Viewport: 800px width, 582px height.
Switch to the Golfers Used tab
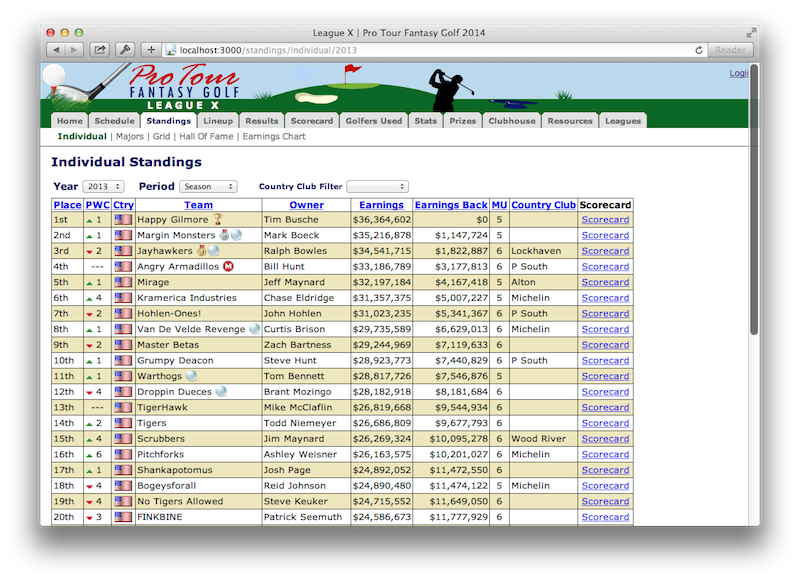click(x=374, y=121)
